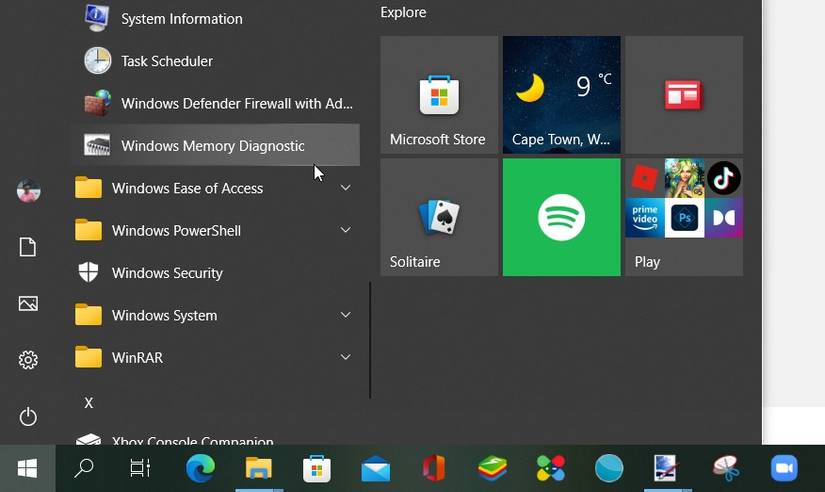825x492 pixels.
Task: Open Settings gear in Start sidebar
Action: coord(28,360)
